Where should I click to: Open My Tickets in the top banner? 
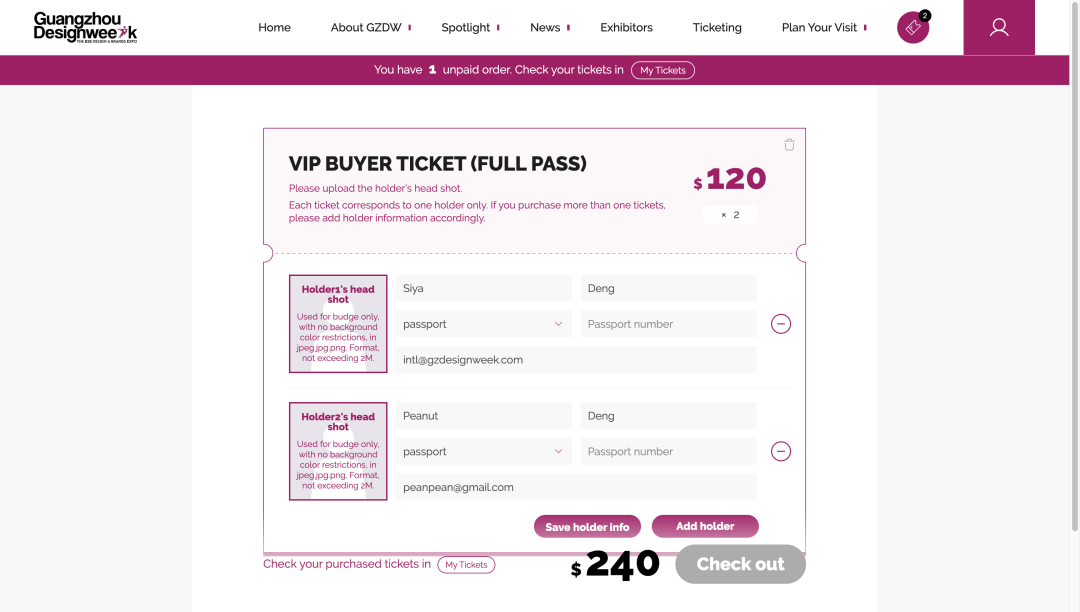tap(662, 70)
